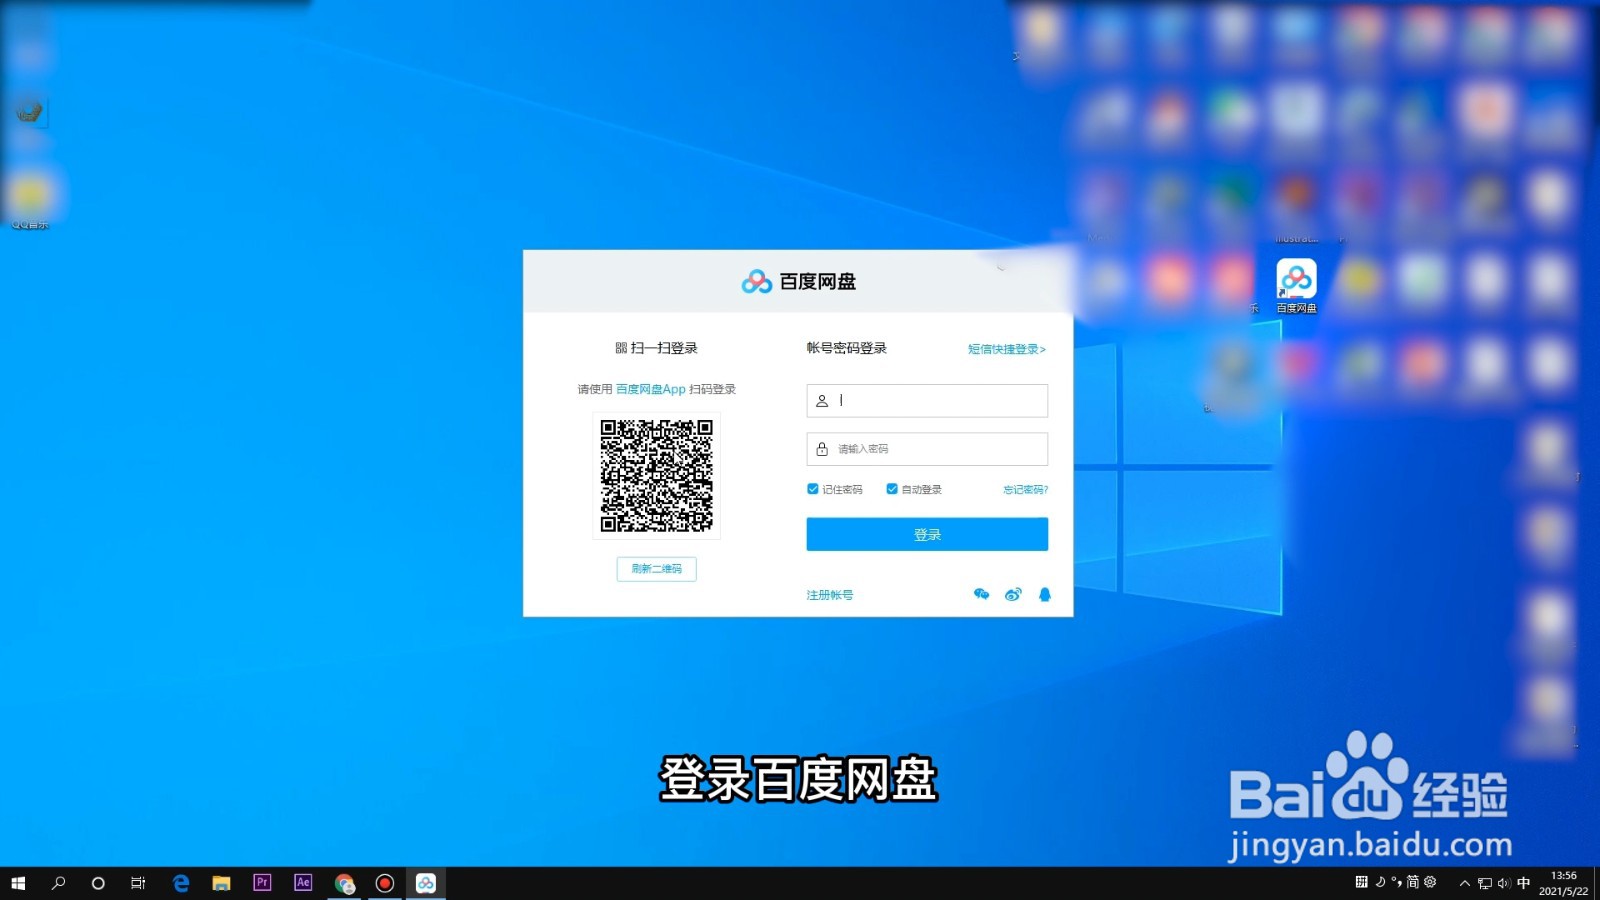This screenshot has width=1600, height=900.
Task: Open IME settings gear icon
Action: [1430, 882]
